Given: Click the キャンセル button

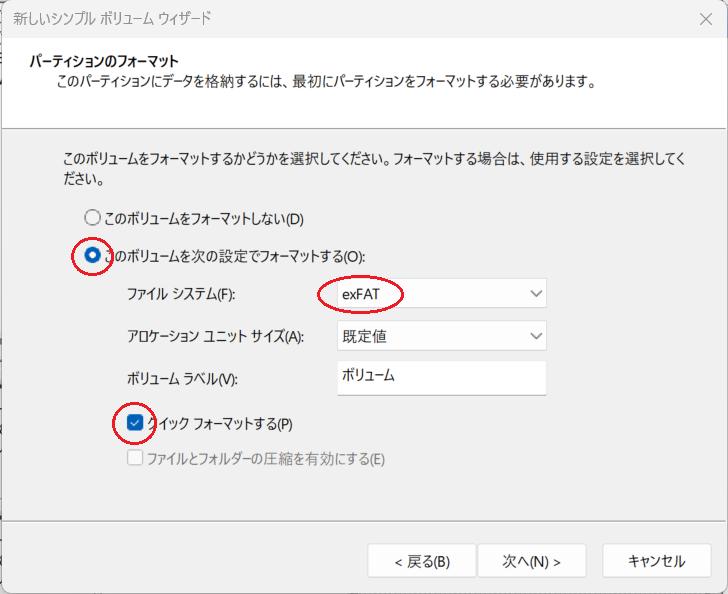Looking at the screenshot, I should (x=656, y=561).
